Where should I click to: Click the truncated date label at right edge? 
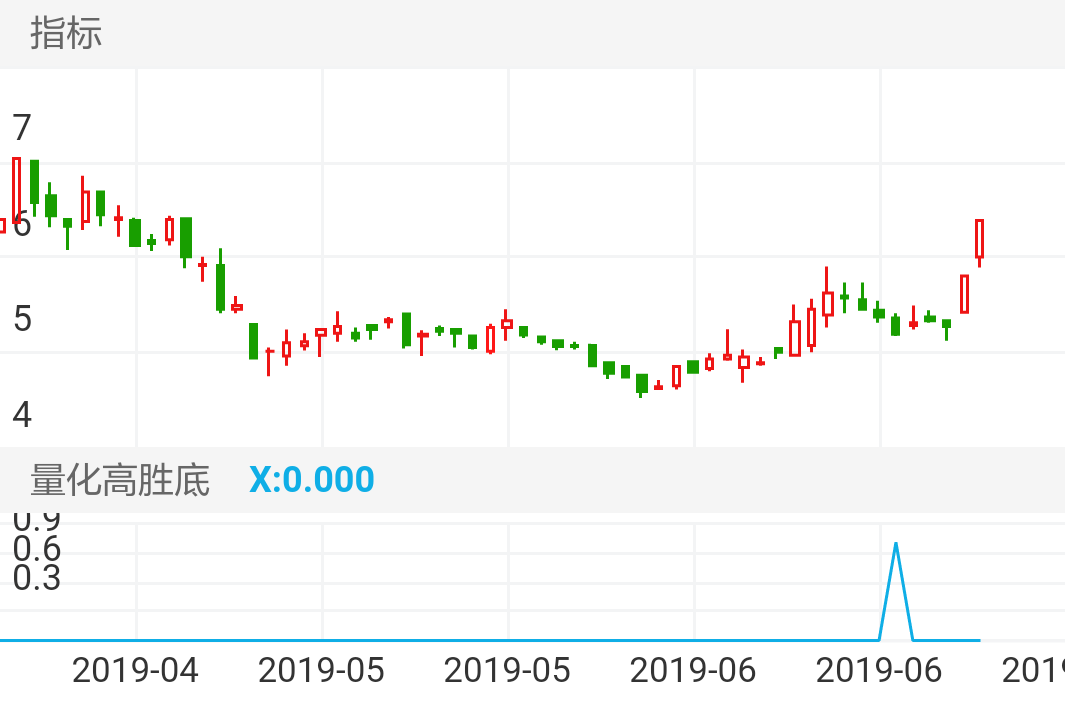point(1033,670)
